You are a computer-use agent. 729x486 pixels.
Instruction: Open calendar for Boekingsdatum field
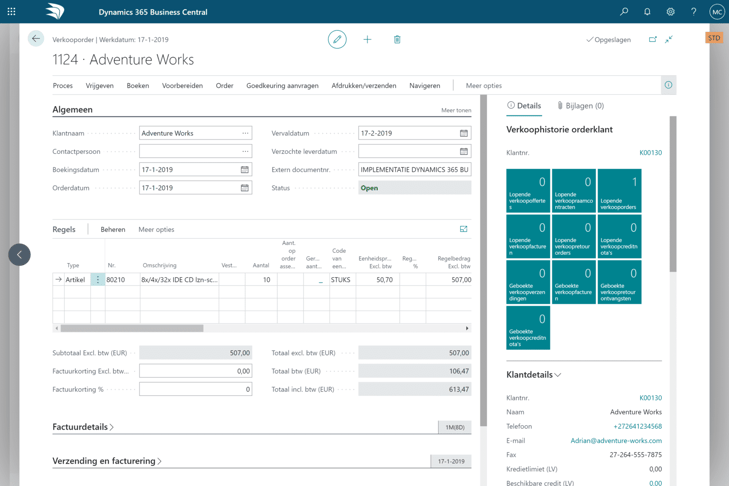[245, 170]
